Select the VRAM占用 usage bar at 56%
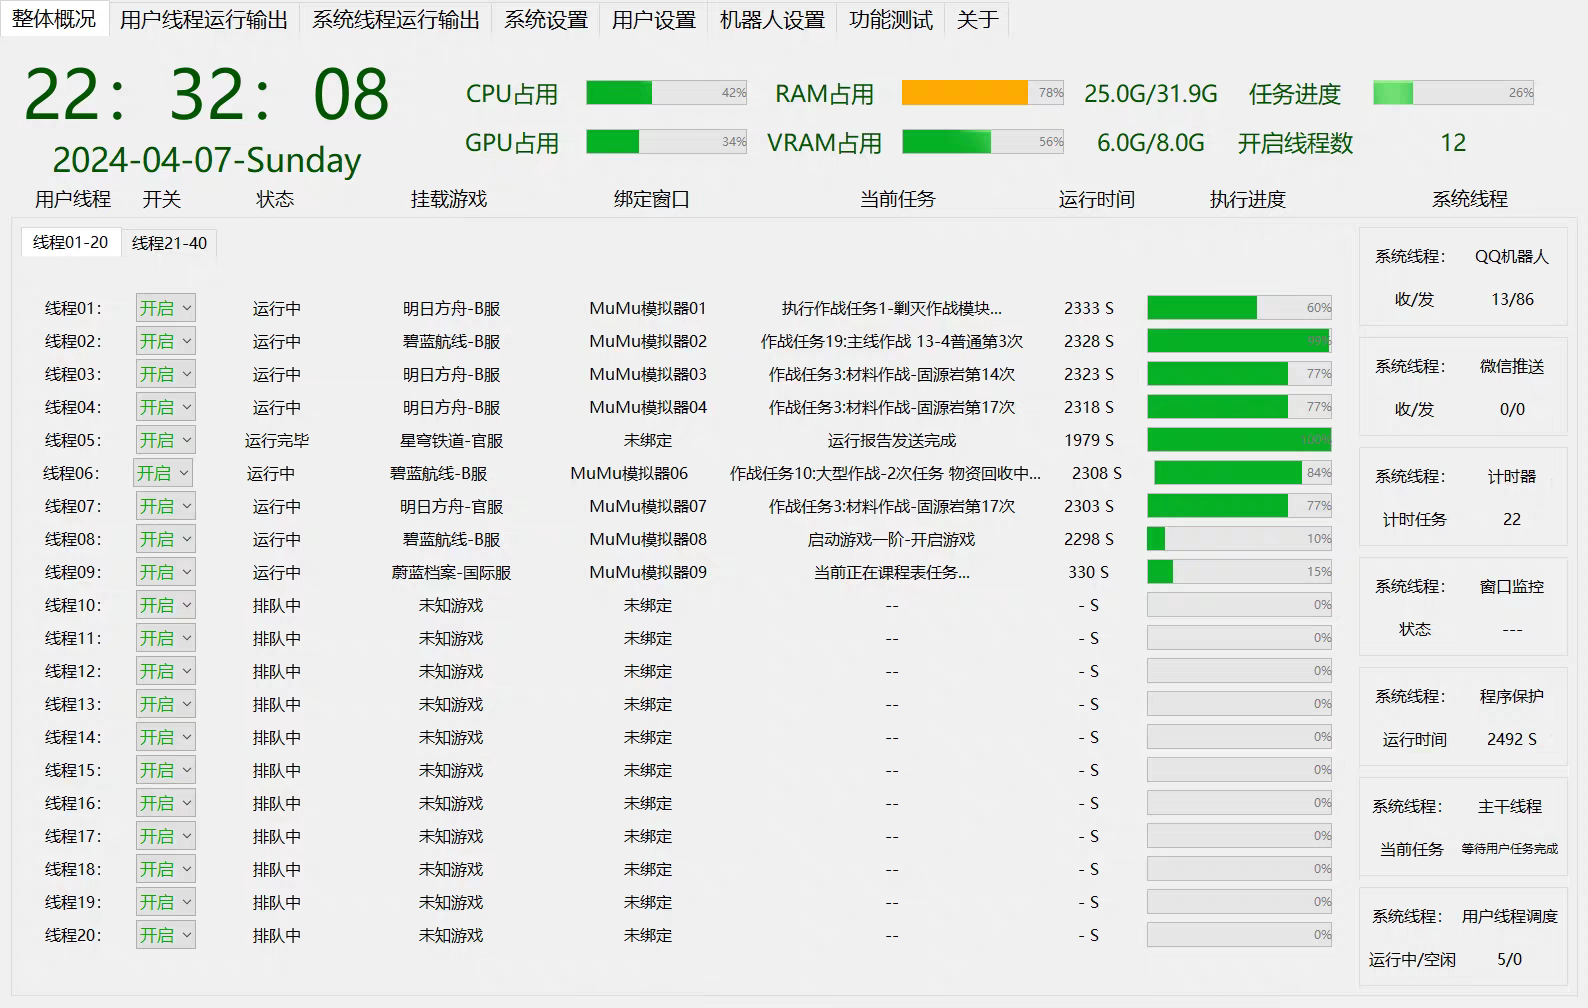The image size is (1588, 1008). 983,142
